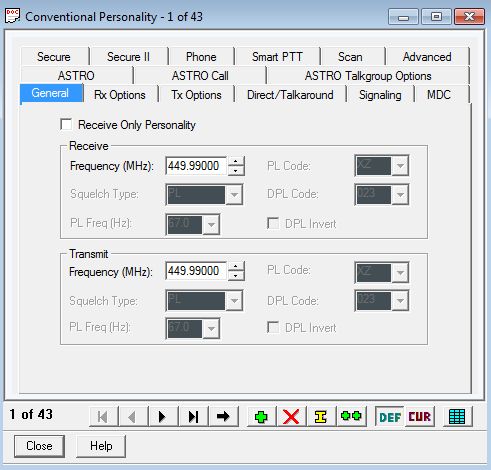Switch to the Rx Options tab

tap(120, 95)
